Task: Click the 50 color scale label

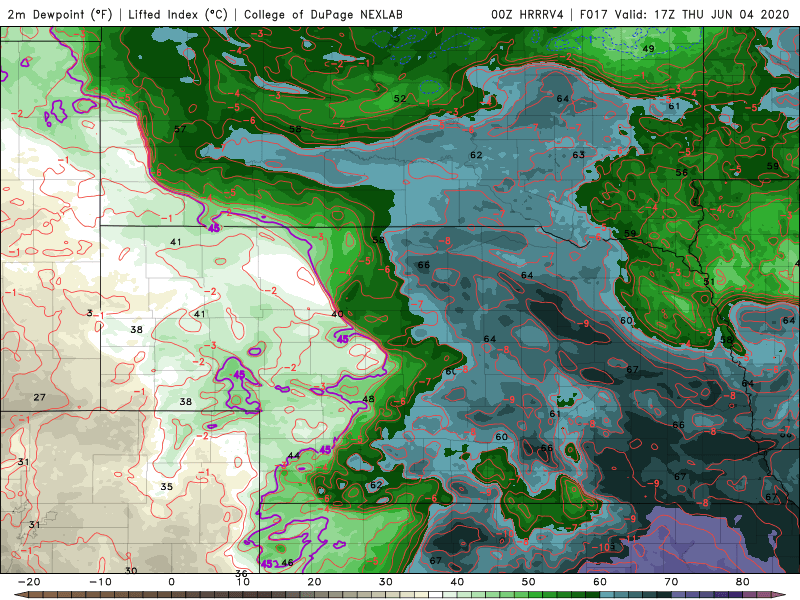Action: coord(529,582)
